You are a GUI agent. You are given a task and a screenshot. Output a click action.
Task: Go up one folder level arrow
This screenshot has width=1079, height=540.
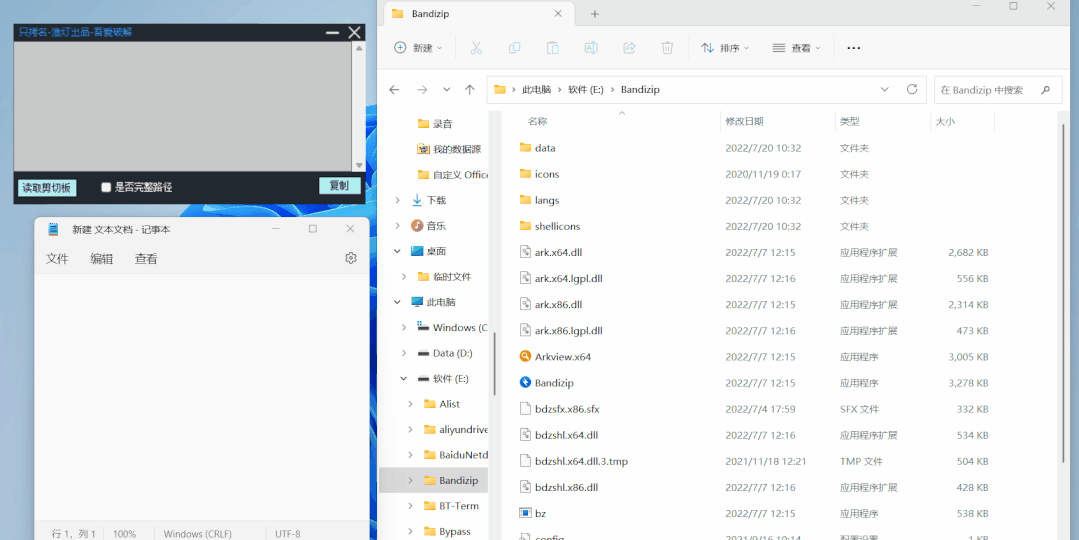469,89
